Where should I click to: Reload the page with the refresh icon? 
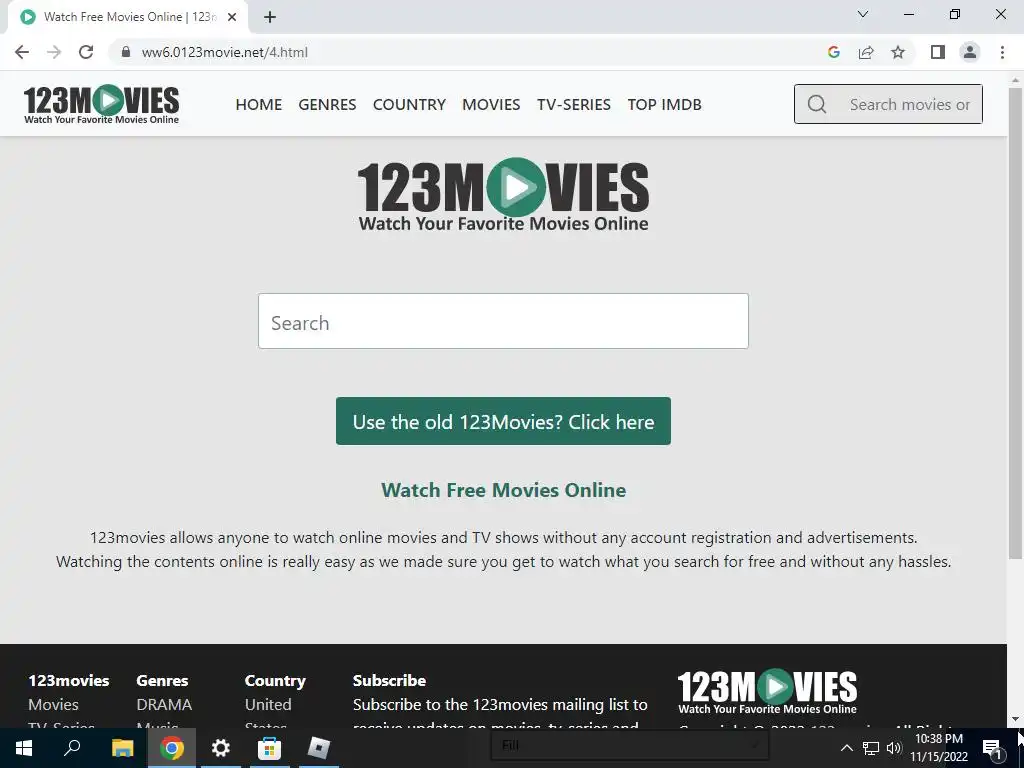tap(86, 52)
